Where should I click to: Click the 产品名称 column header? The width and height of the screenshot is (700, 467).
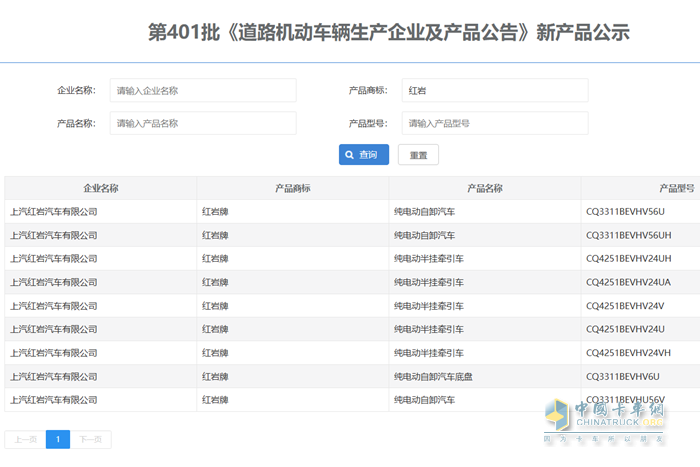[x=485, y=188]
